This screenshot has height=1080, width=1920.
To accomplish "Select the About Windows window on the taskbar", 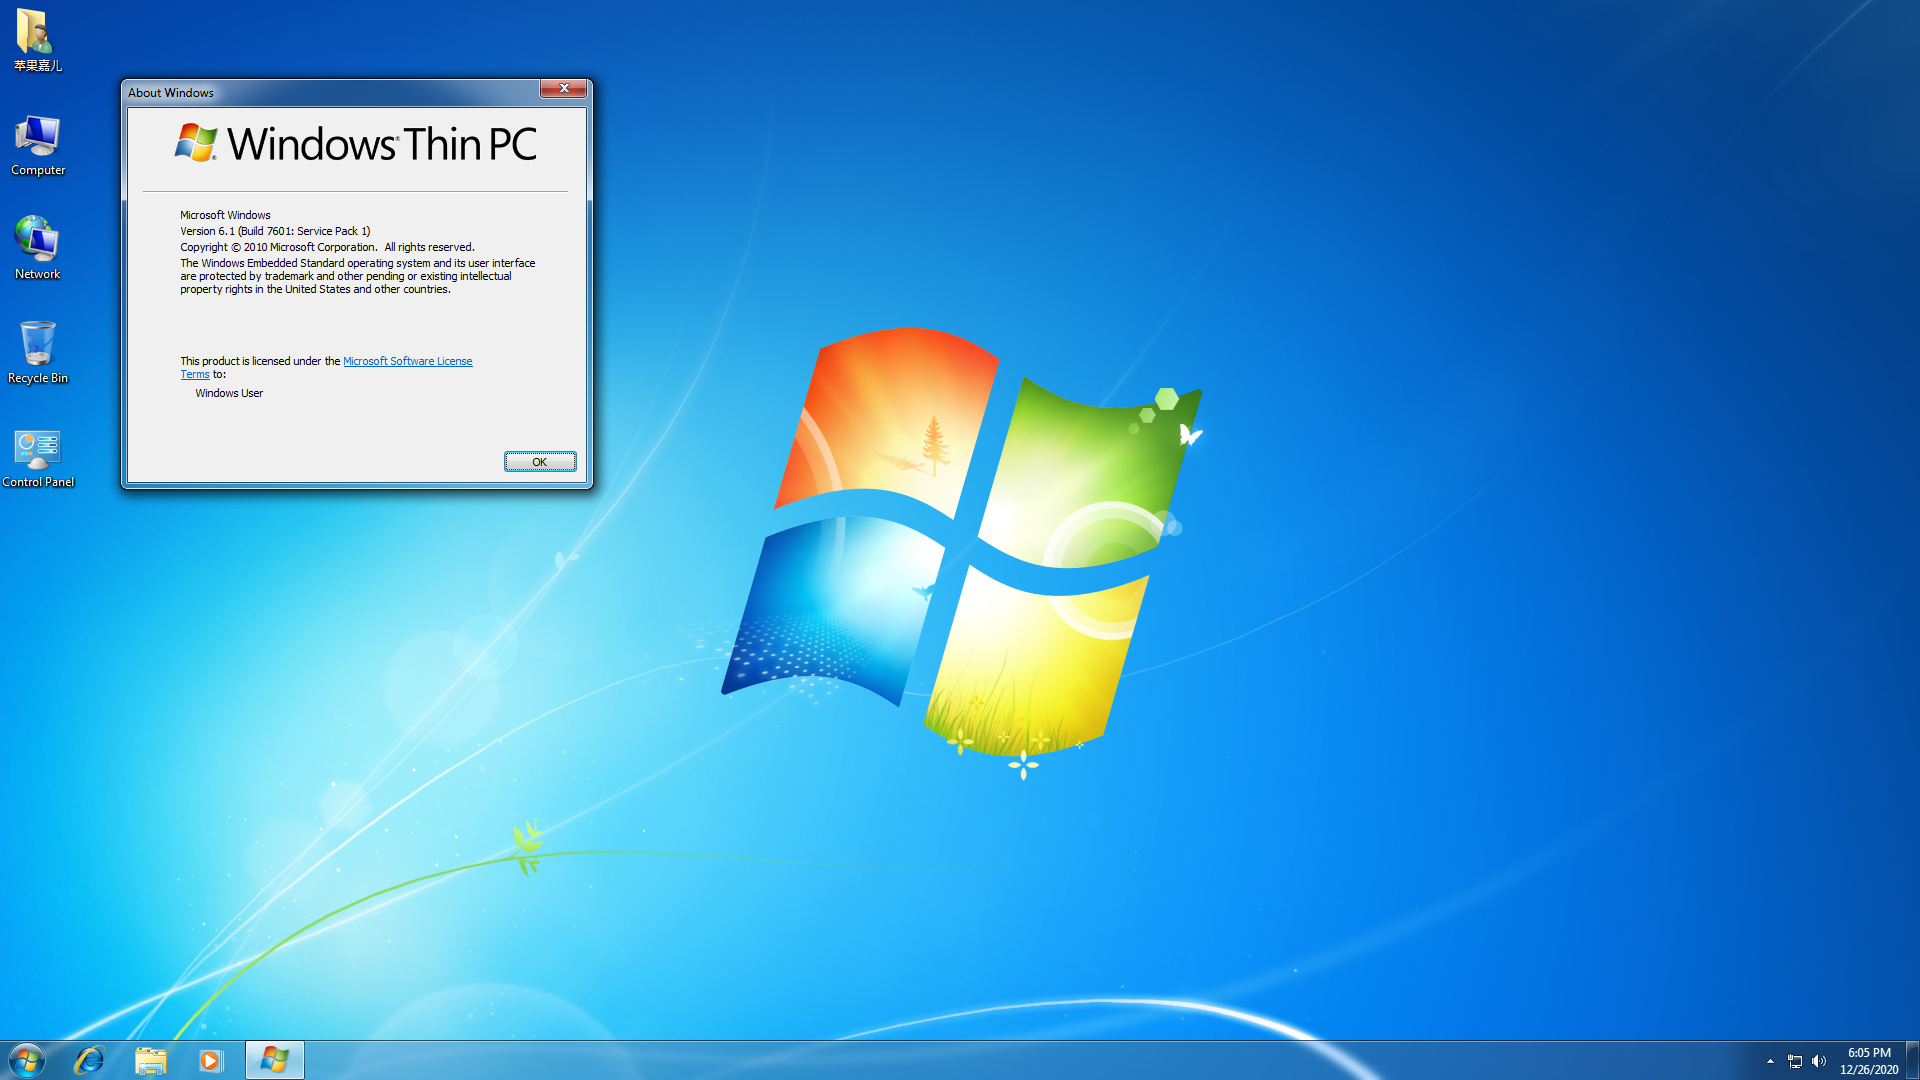I will click(x=274, y=1060).
